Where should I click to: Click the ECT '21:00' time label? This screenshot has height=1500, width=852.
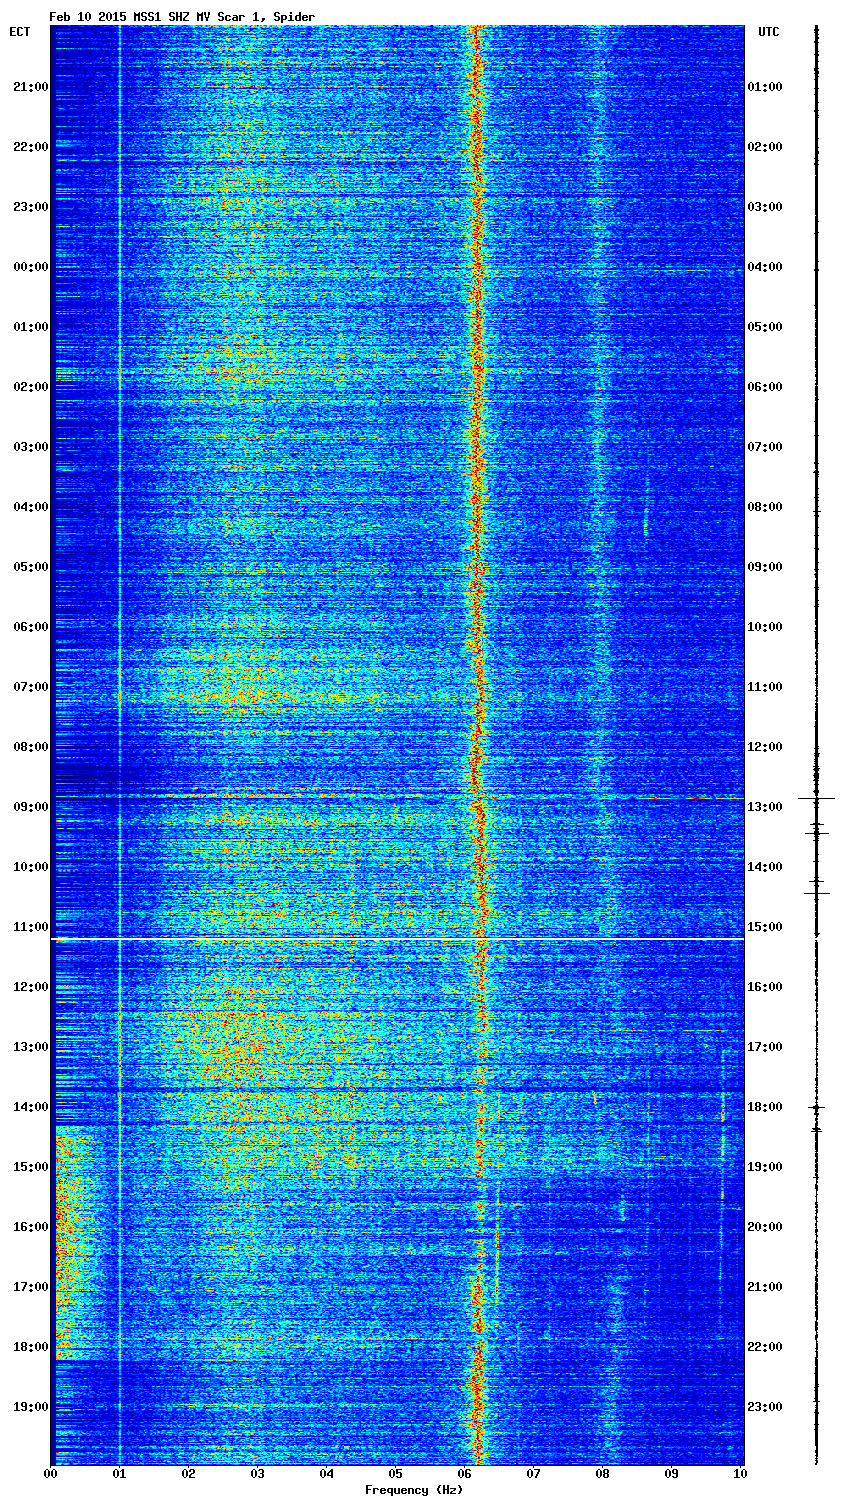tap(30, 87)
